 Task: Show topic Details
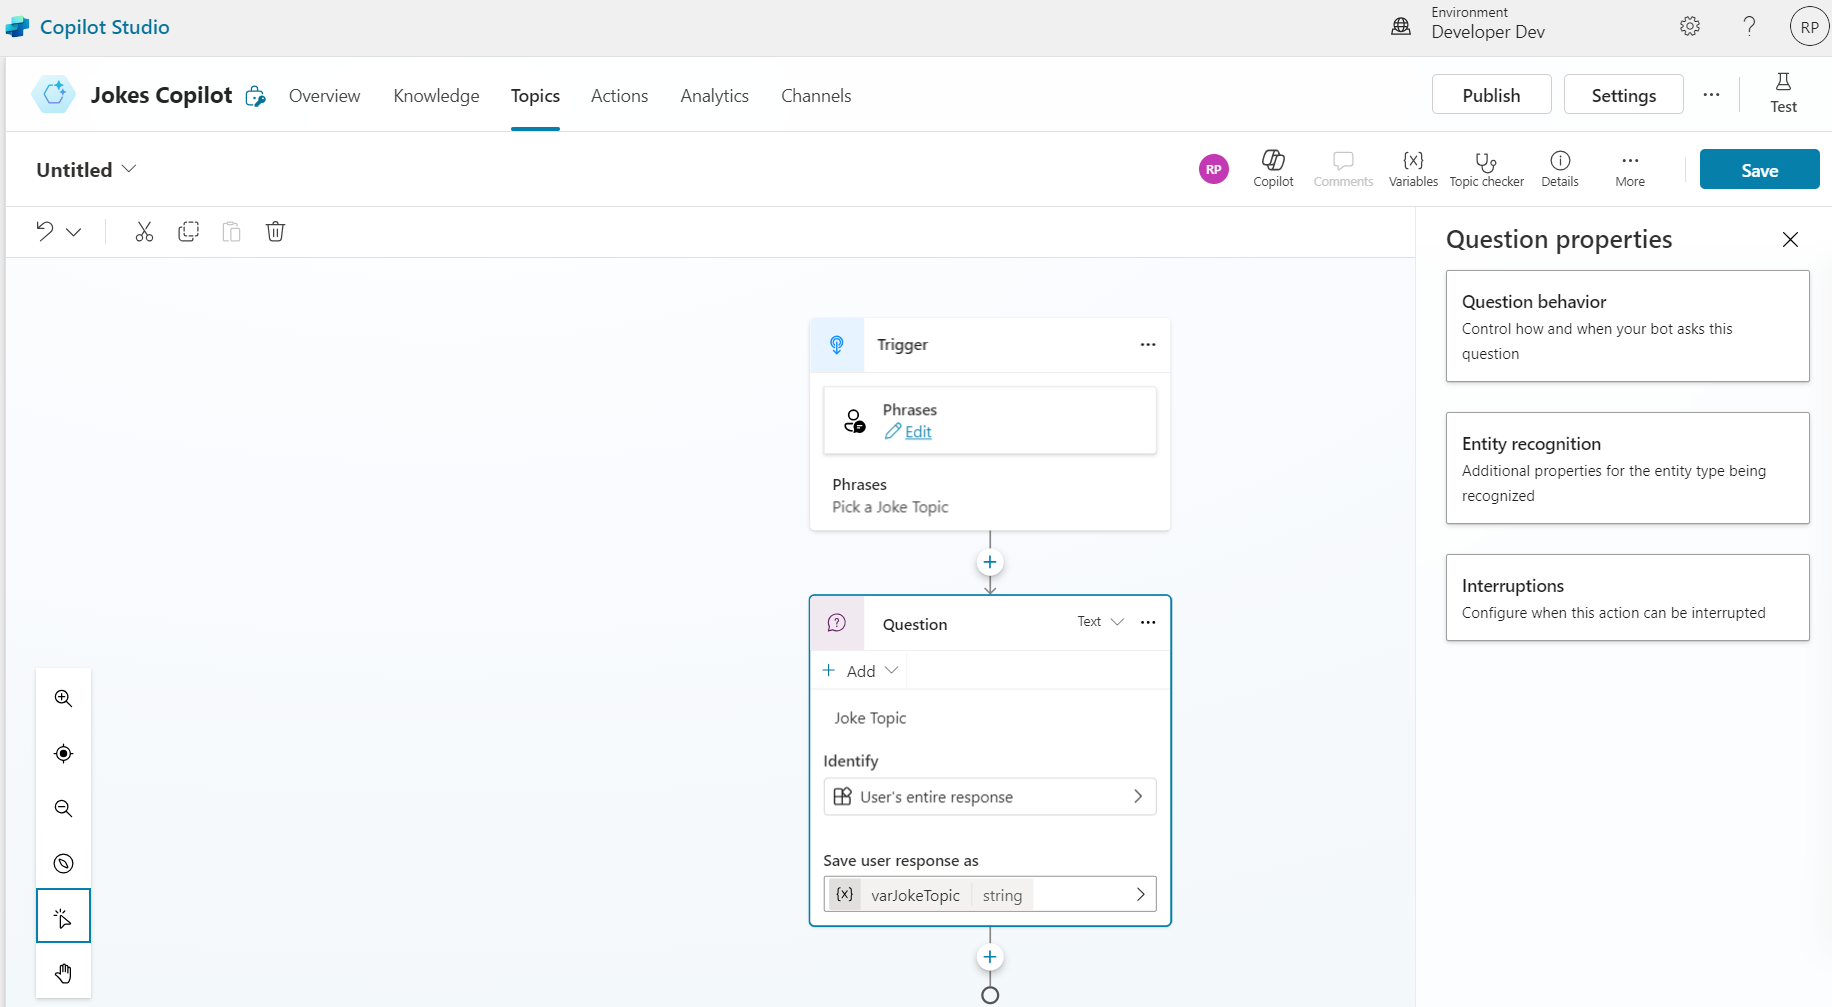1559,168
